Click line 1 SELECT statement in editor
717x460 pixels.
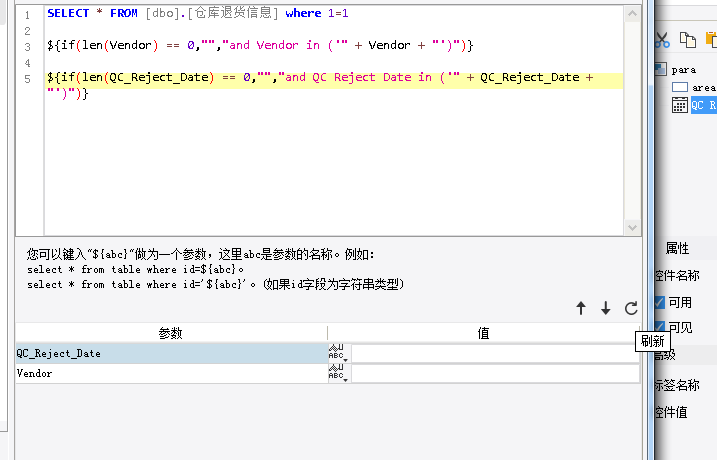coord(198,13)
